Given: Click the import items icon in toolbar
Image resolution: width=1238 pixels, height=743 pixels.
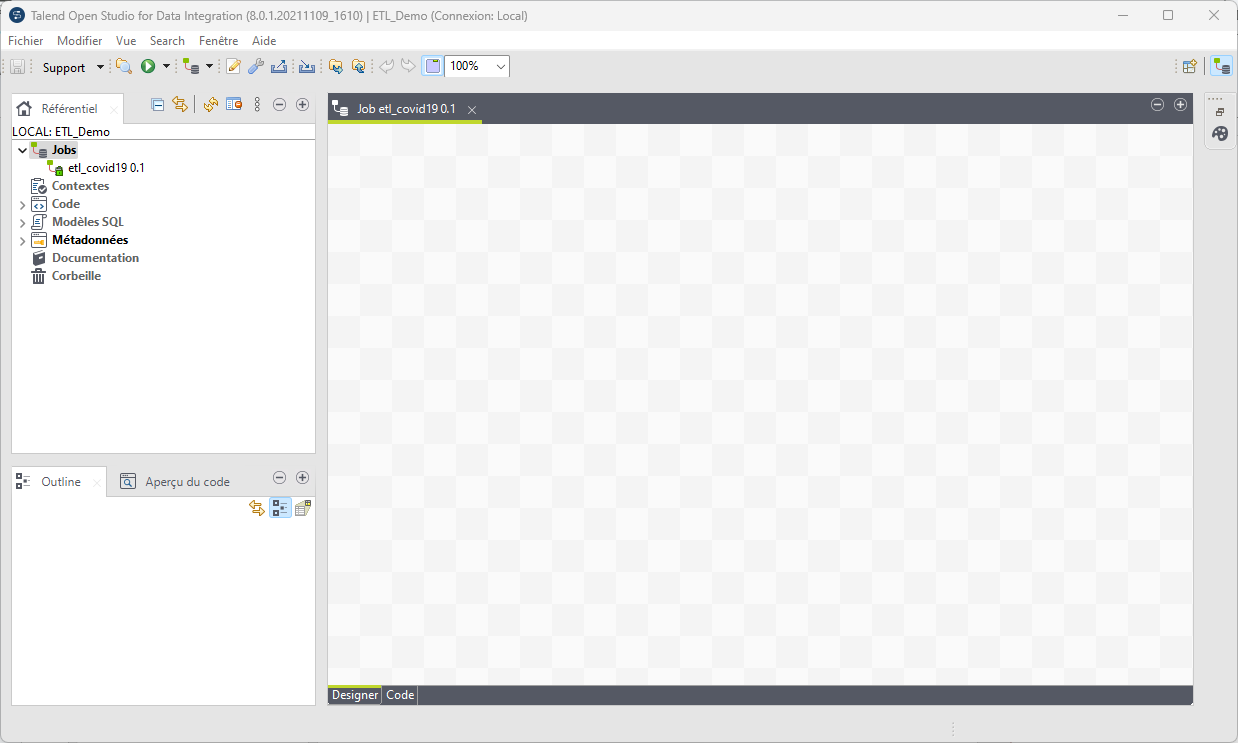Looking at the screenshot, I should coord(307,67).
